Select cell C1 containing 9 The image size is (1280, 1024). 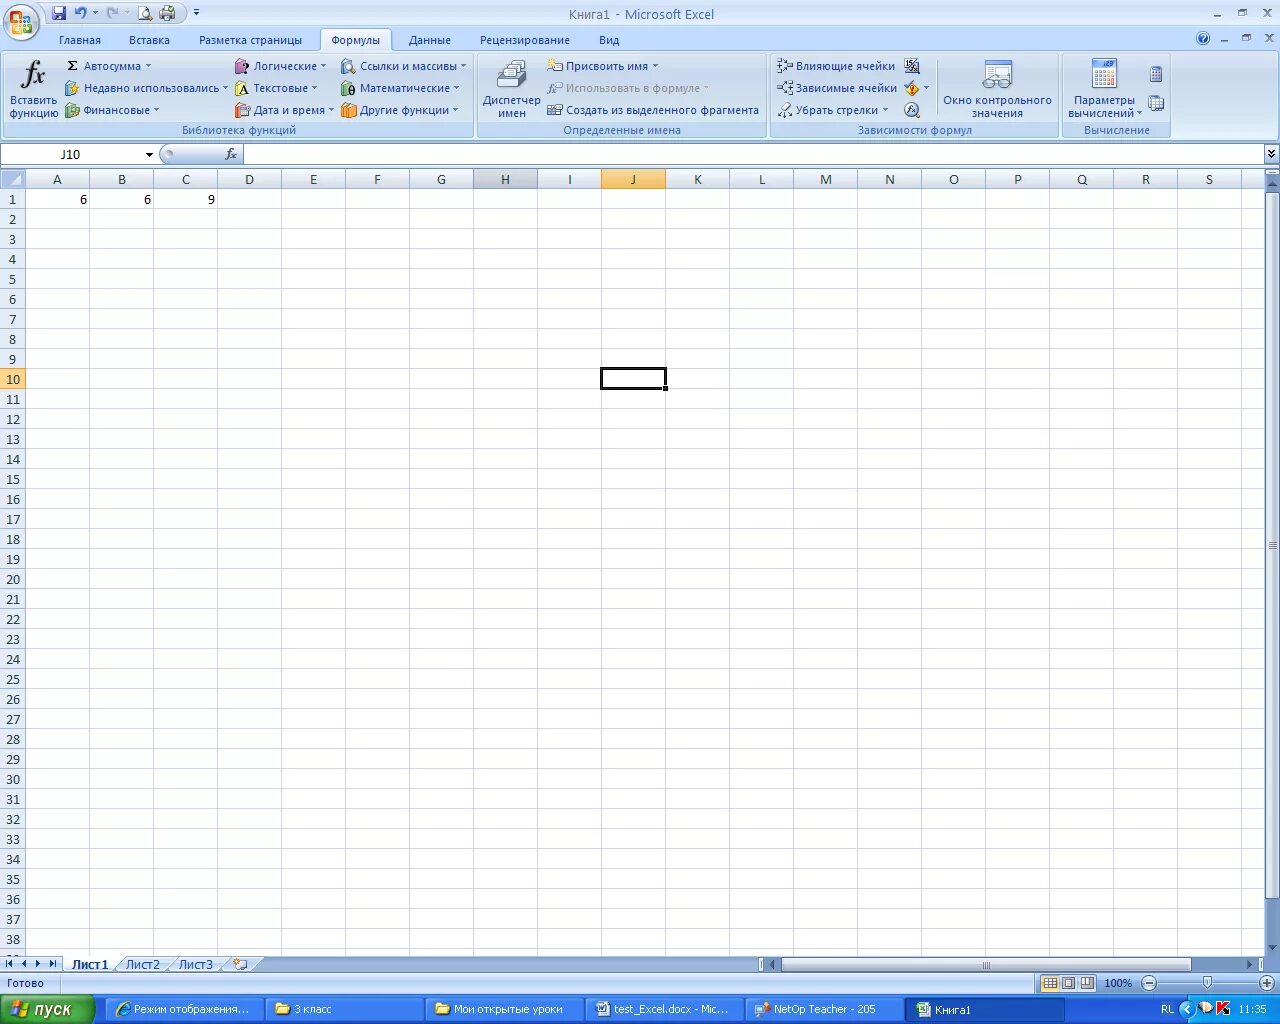click(186, 199)
